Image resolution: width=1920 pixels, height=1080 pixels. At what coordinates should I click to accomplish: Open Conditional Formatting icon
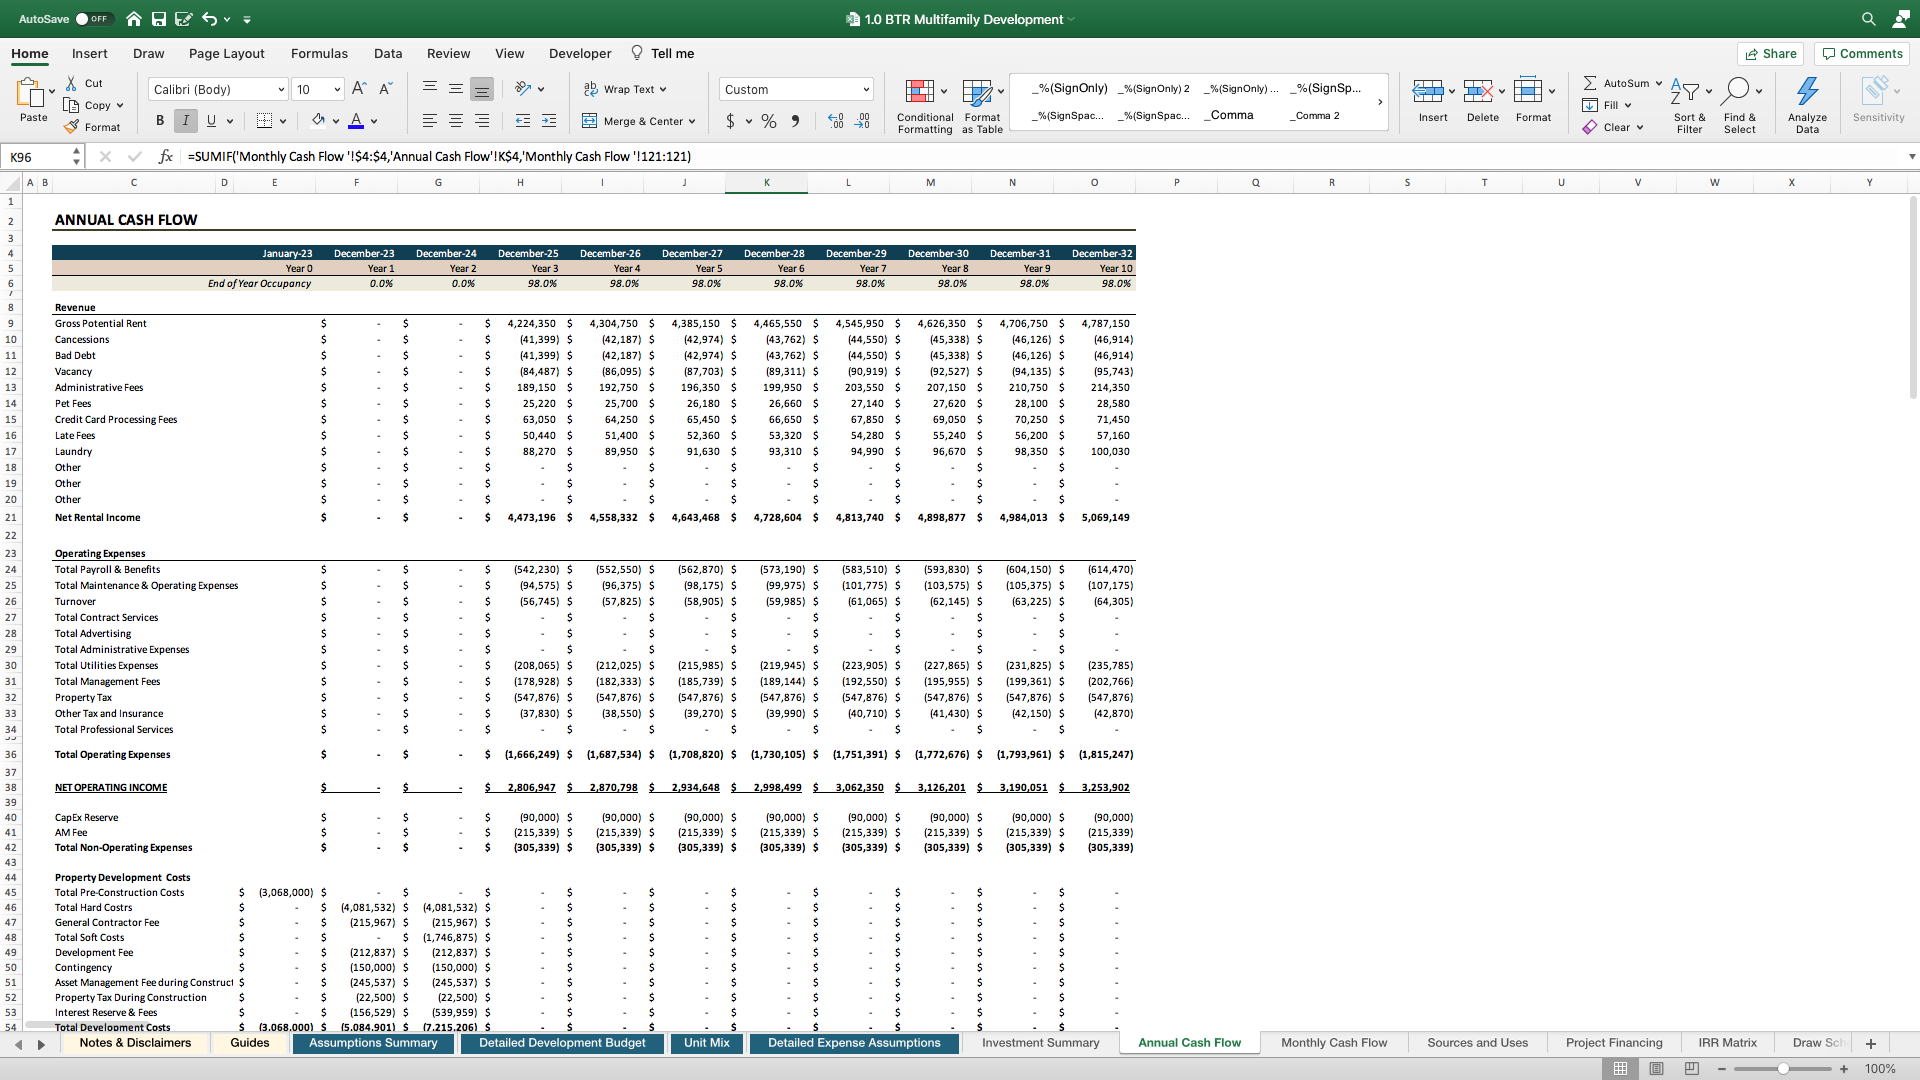coord(919,92)
